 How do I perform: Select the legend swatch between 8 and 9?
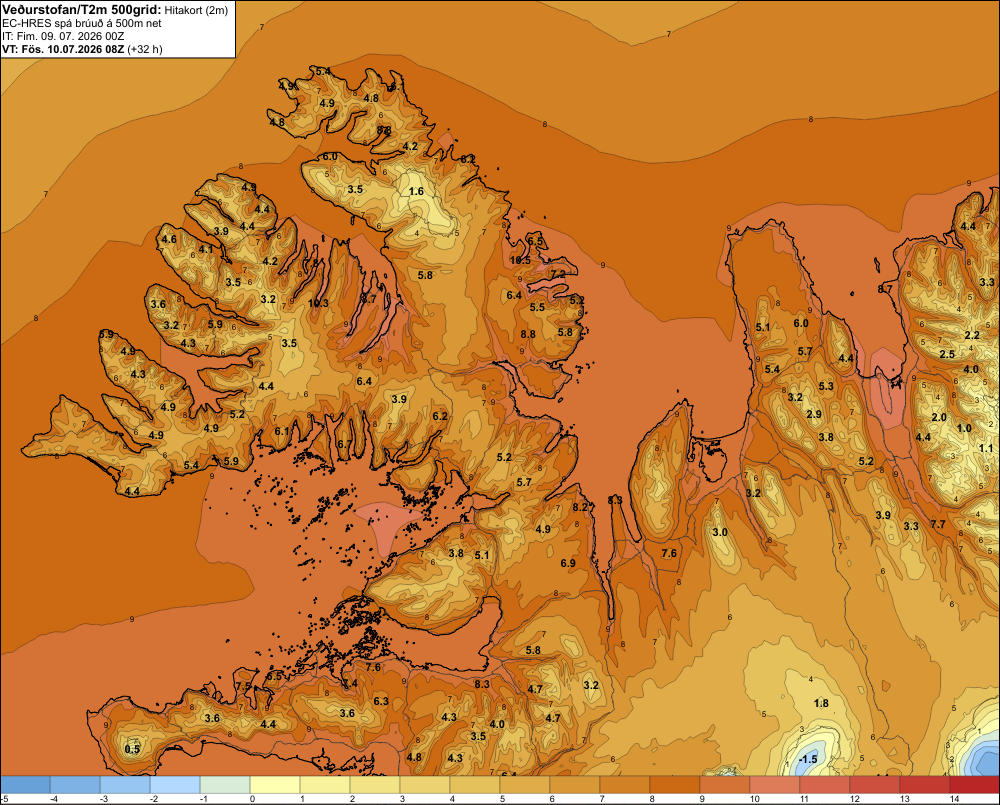(675, 785)
